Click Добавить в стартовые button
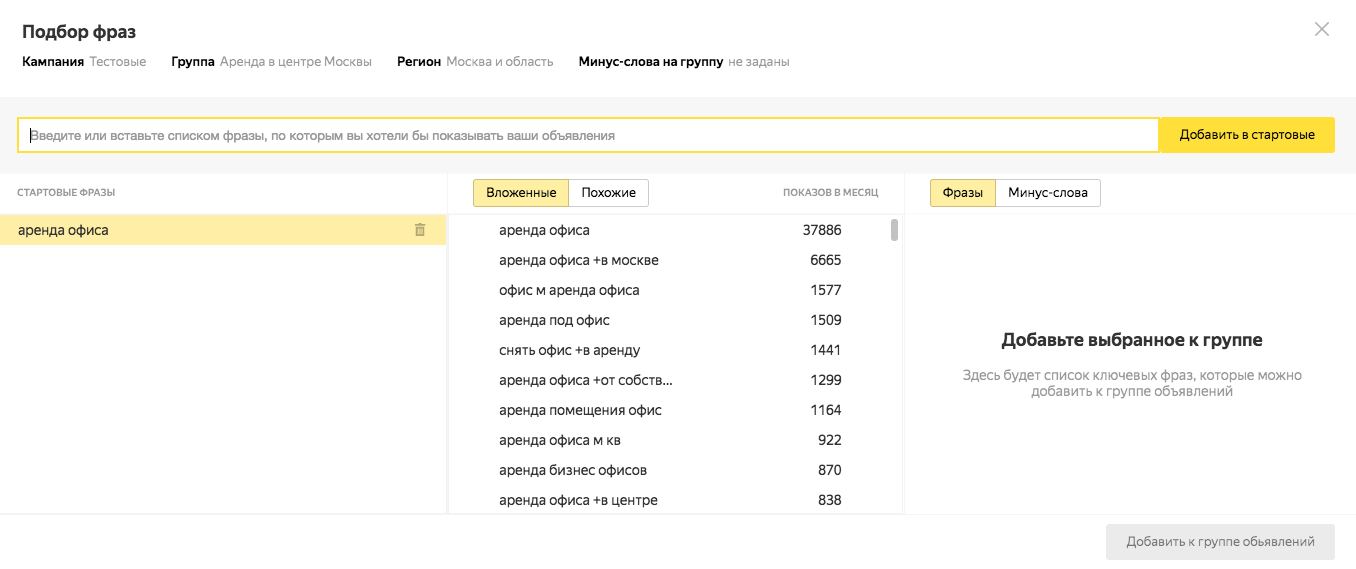The height and width of the screenshot is (569, 1356). [1246, 135]
